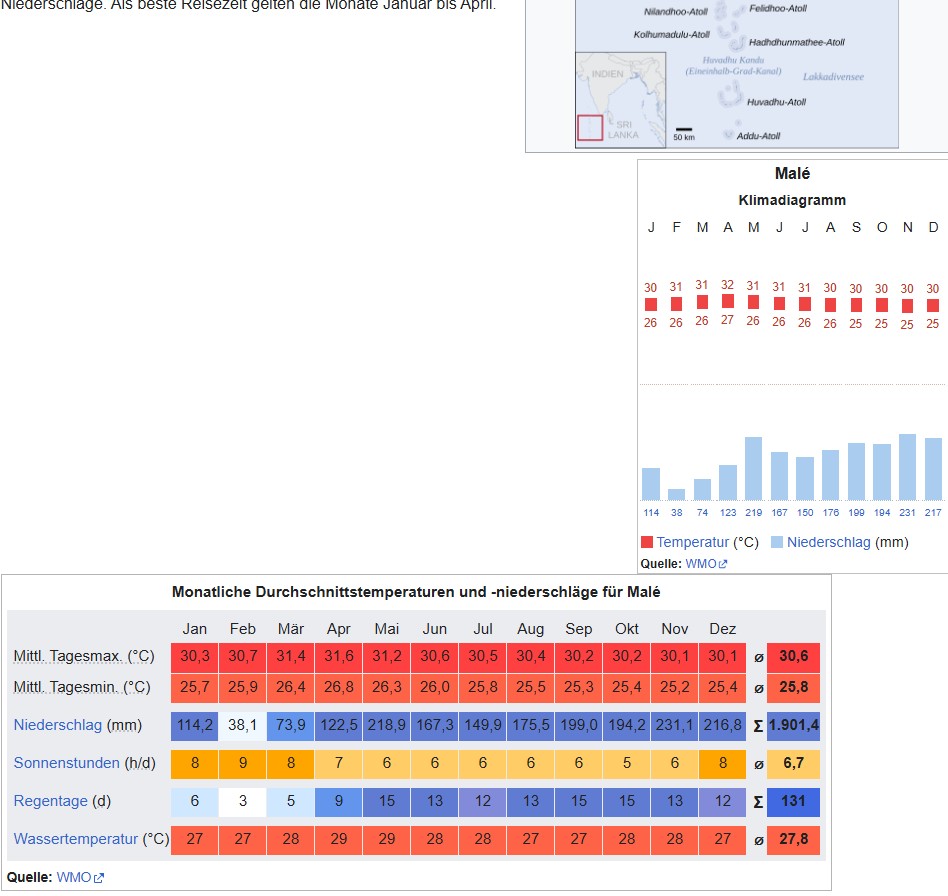Click the Niederschlag link in the chart legend
Image resolution: width=948 pixels, height=896 pixels.
click(x=828, y=542)
